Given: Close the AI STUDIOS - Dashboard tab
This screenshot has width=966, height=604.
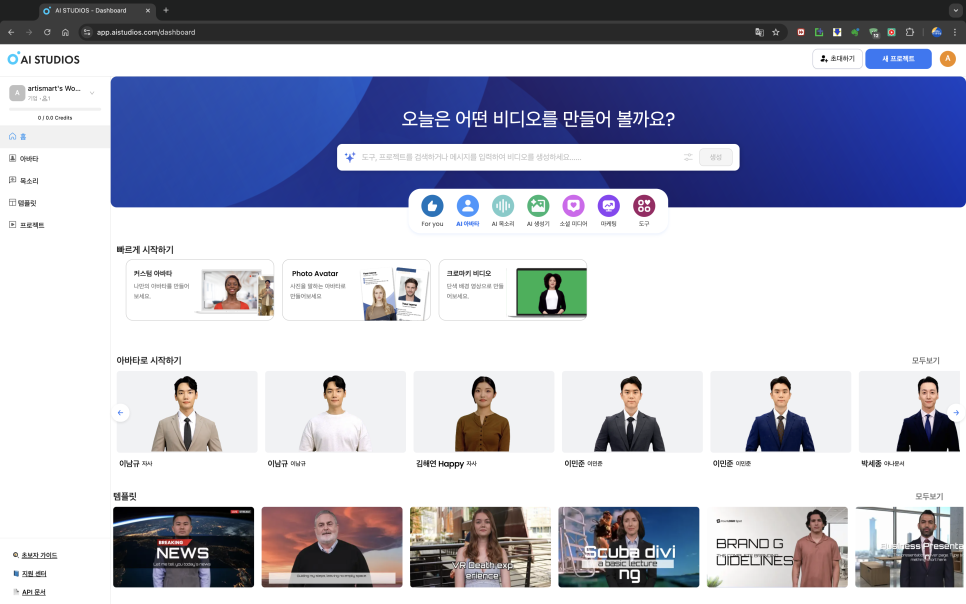Looking at the screenshot, I should (x=148, y=10).
